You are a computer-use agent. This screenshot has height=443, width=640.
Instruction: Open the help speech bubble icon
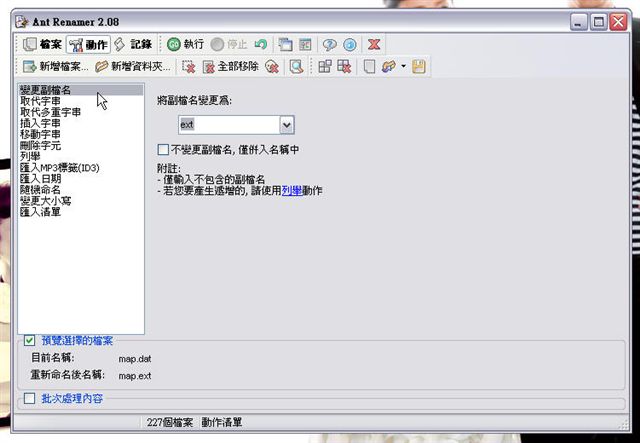pyautogui.click(x=329, y=44)
